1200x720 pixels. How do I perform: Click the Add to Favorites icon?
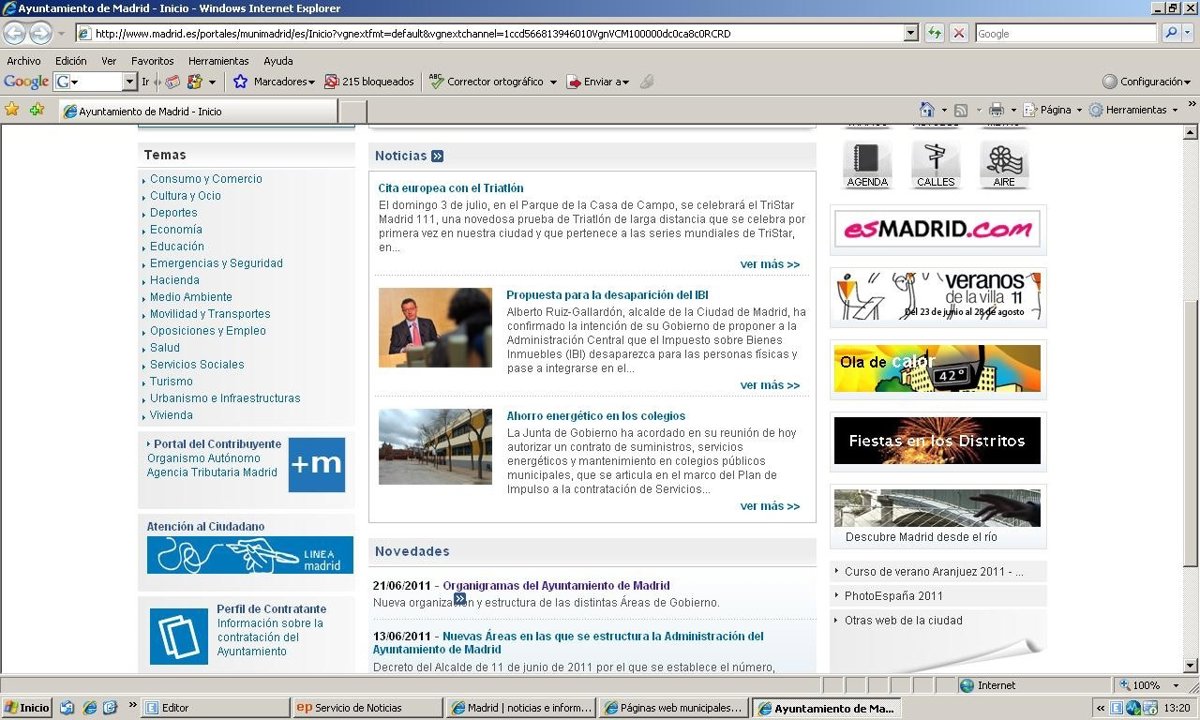click(x=37, y=110)
